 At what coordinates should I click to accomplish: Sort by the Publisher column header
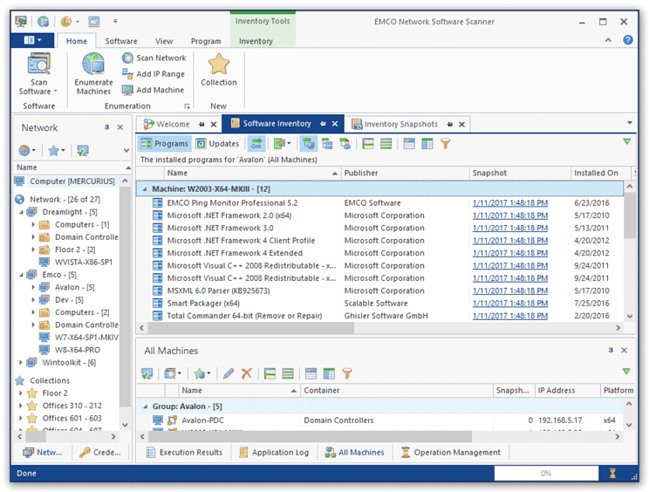click(x=405, y=173)
